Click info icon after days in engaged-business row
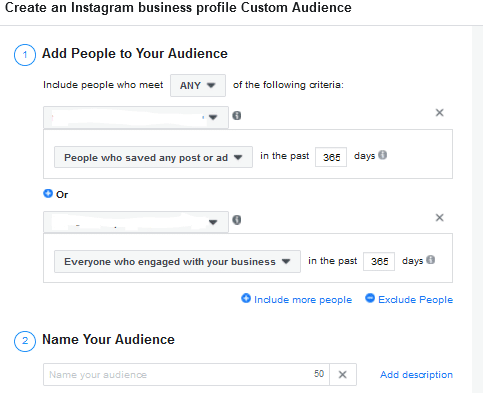This screenshot has height=393, width=483. click(x=431, y=260)
